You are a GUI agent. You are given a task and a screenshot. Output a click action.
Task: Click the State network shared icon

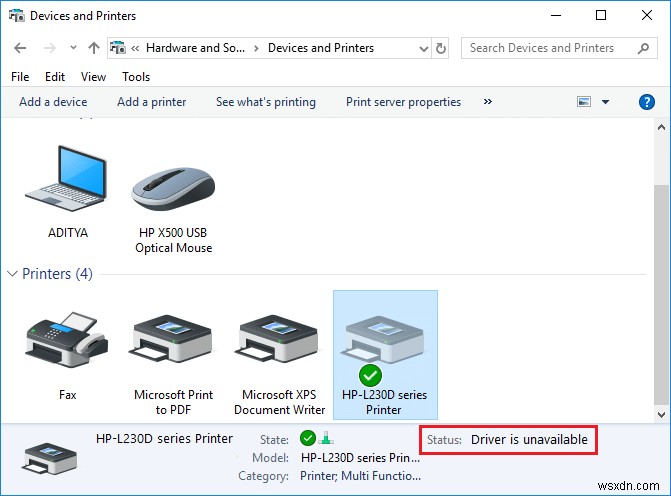point(326,438)
